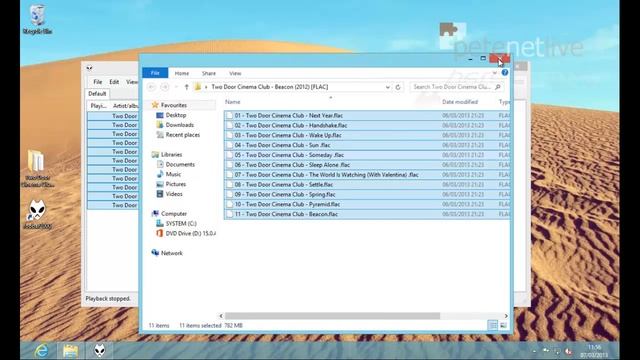Open the File tab in Explorer
This screenshot has height=360, width=640.
(x=155, y=73)
